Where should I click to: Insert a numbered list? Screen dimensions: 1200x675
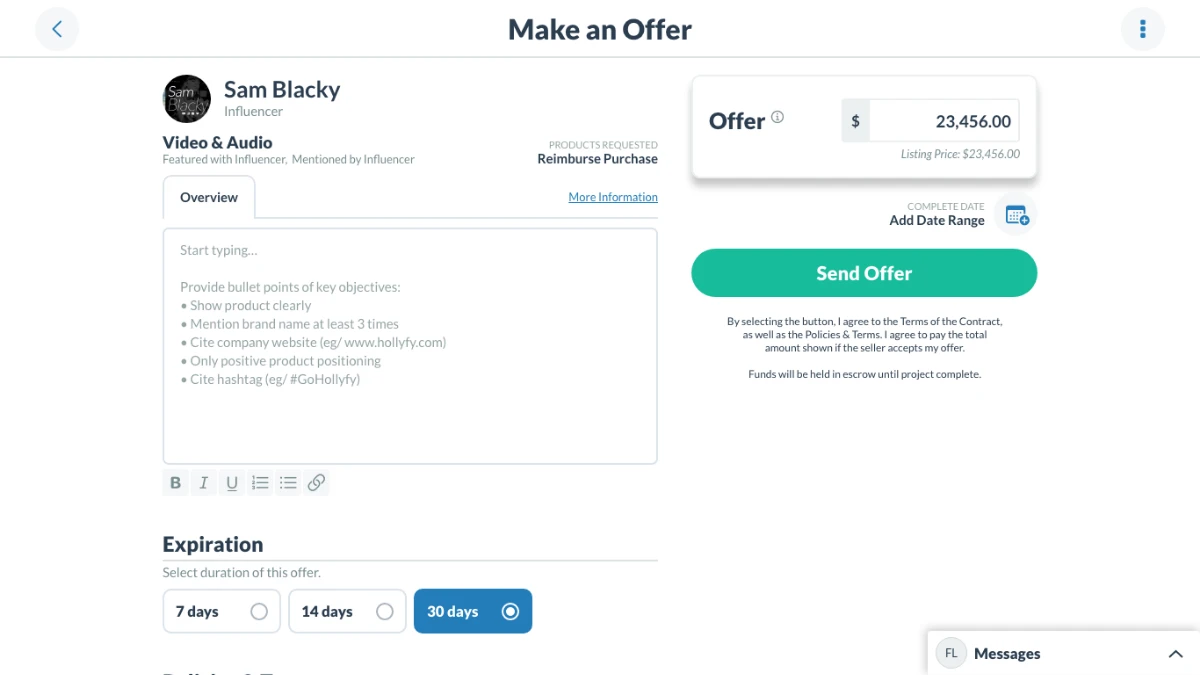(x=260, y=483)
